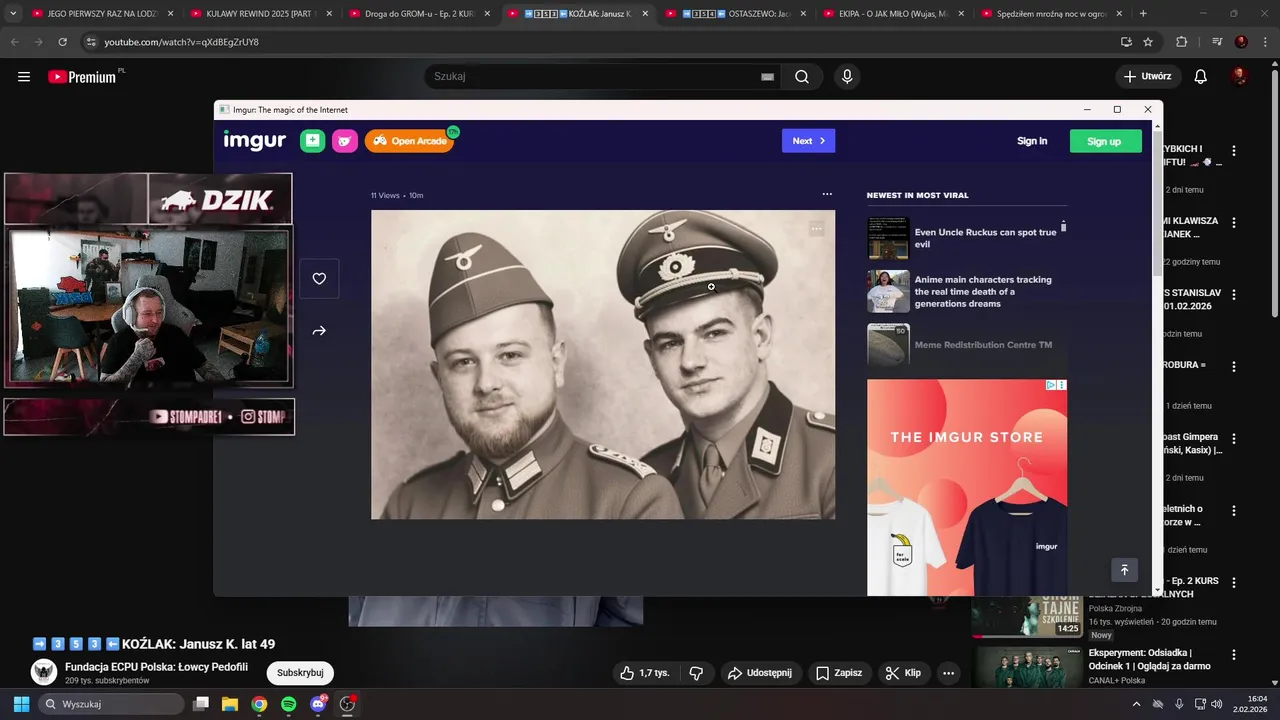Create a clip with Klip button
1280x720 pixels.
click(x=903, y=673)
